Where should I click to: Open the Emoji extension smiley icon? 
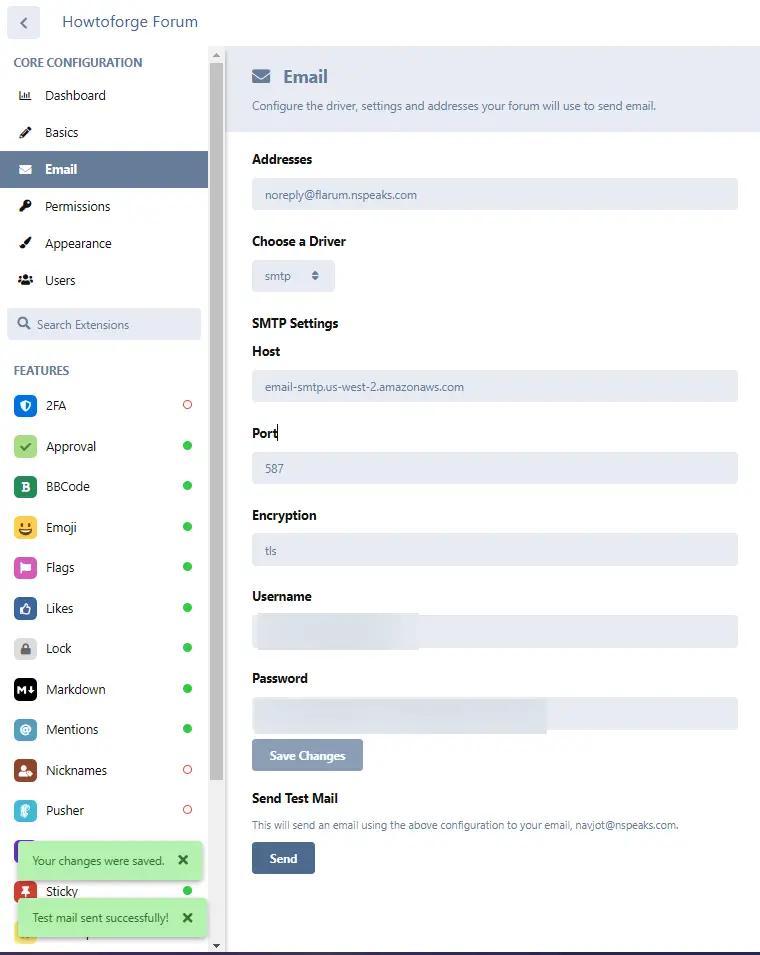[x=26, y=527]
